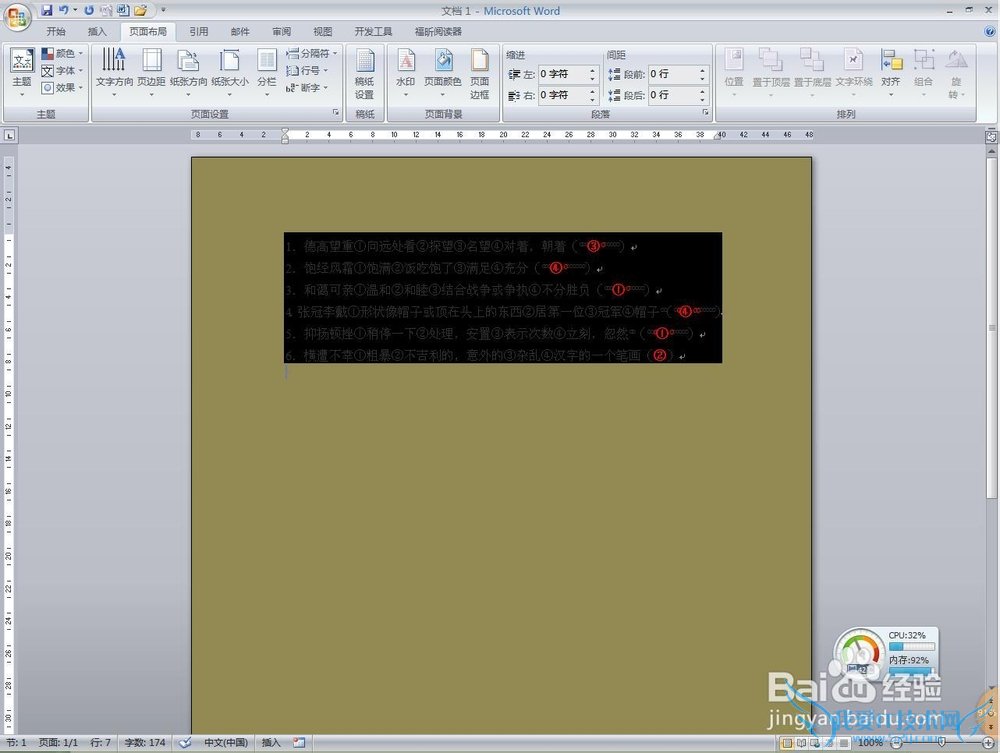Open 水印 watermark menu

point(406,73)
